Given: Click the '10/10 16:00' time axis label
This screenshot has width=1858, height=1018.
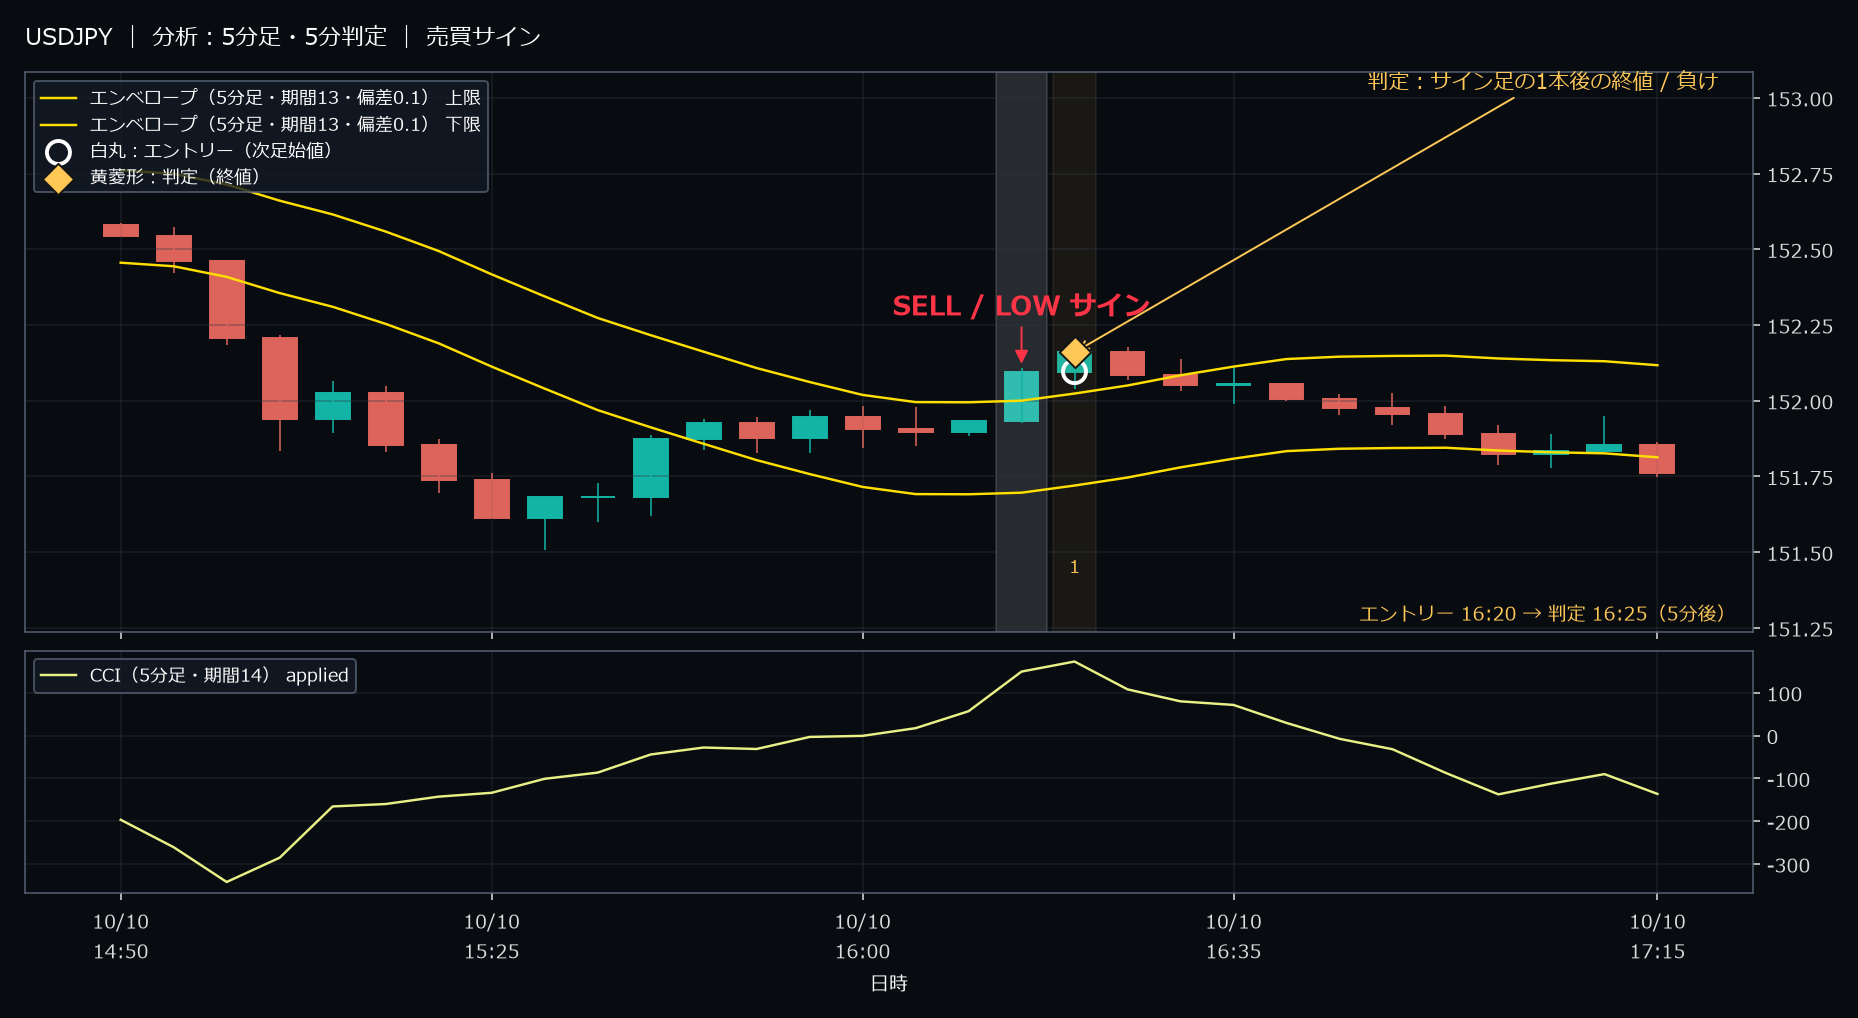Looking at the screenshot, I should 863,937.
